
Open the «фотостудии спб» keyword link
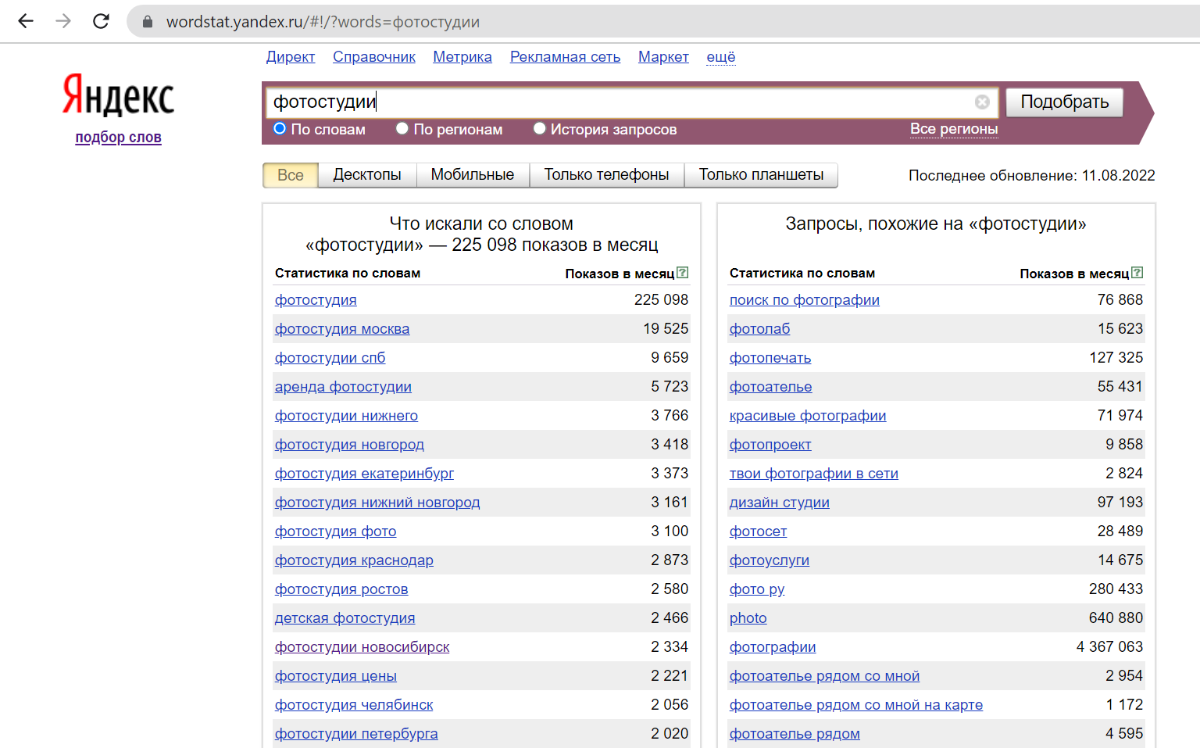[x=330, y=358]
